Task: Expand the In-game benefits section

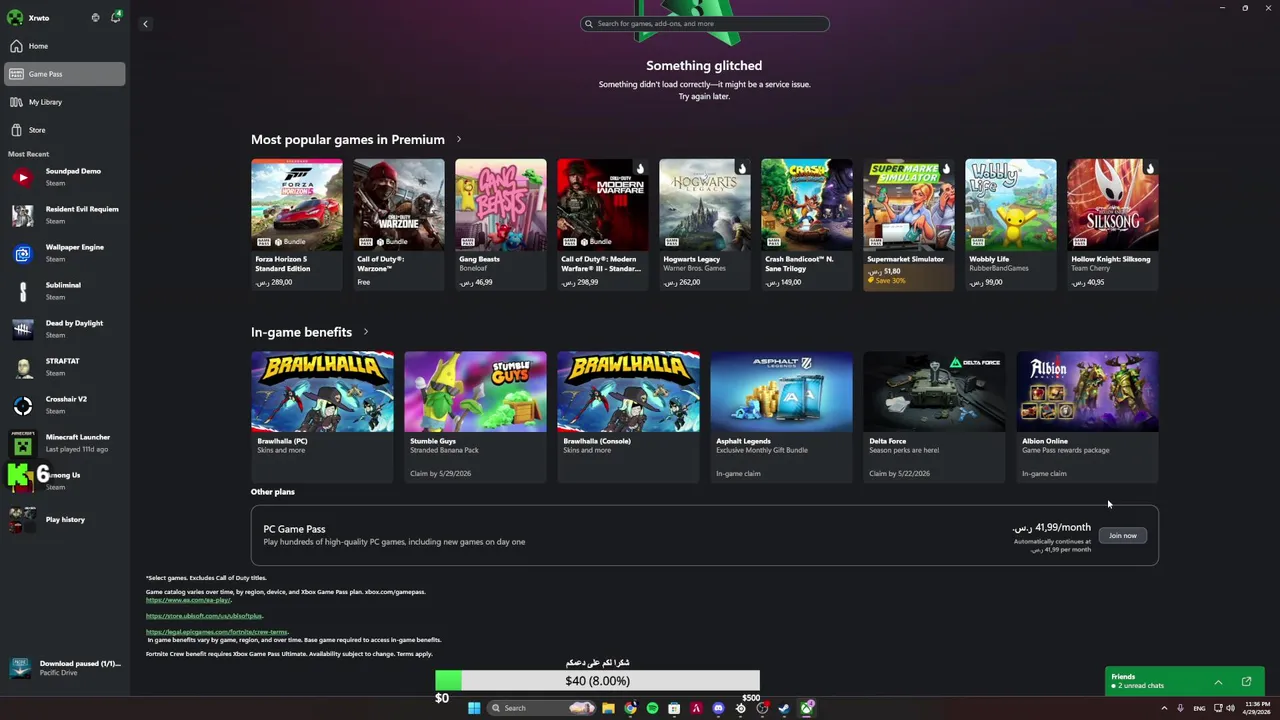Action: [366, 331]
